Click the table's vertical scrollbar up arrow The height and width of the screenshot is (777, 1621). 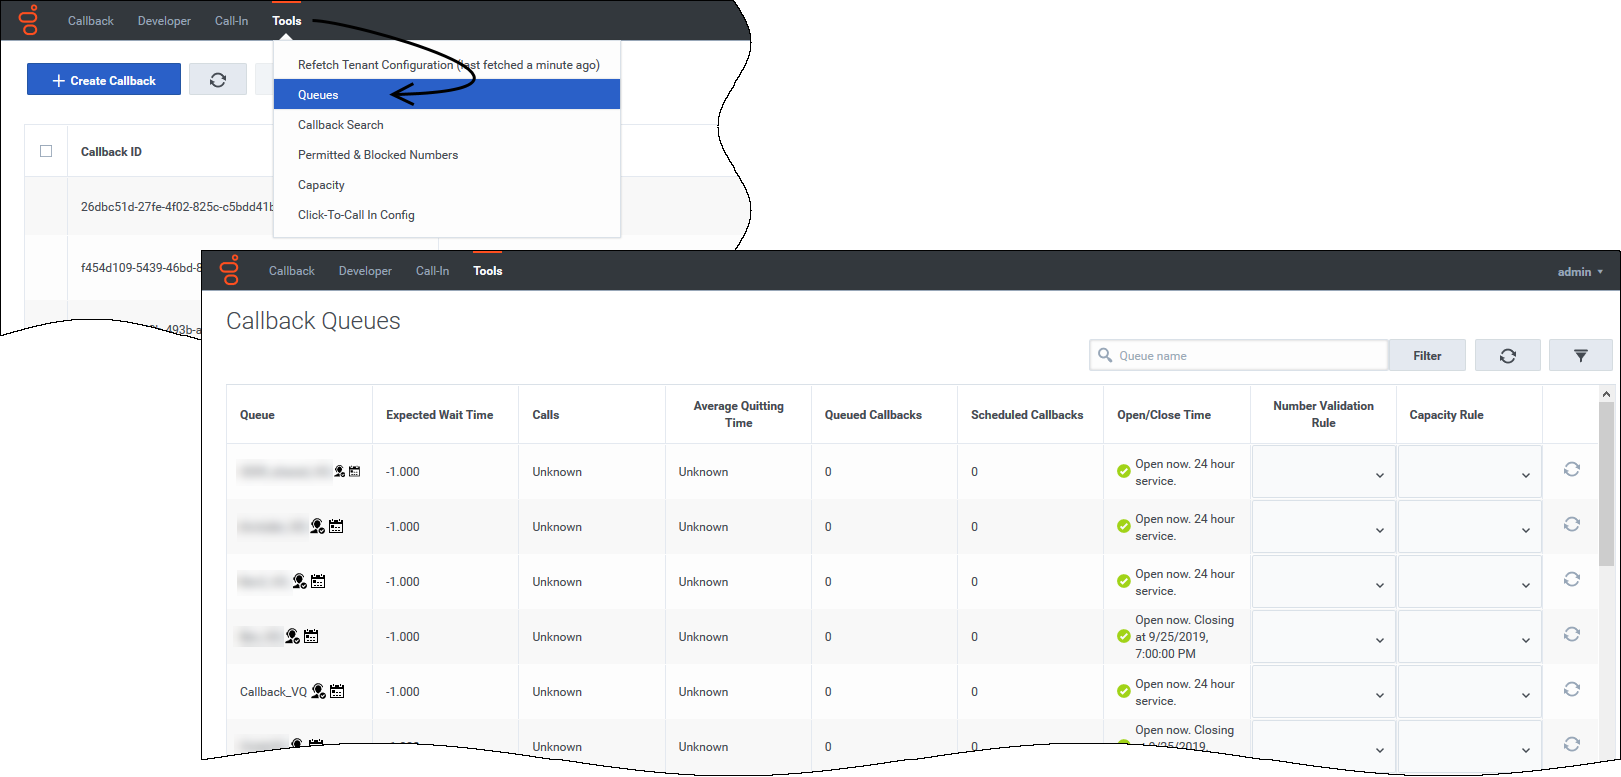click(1606, 394)
